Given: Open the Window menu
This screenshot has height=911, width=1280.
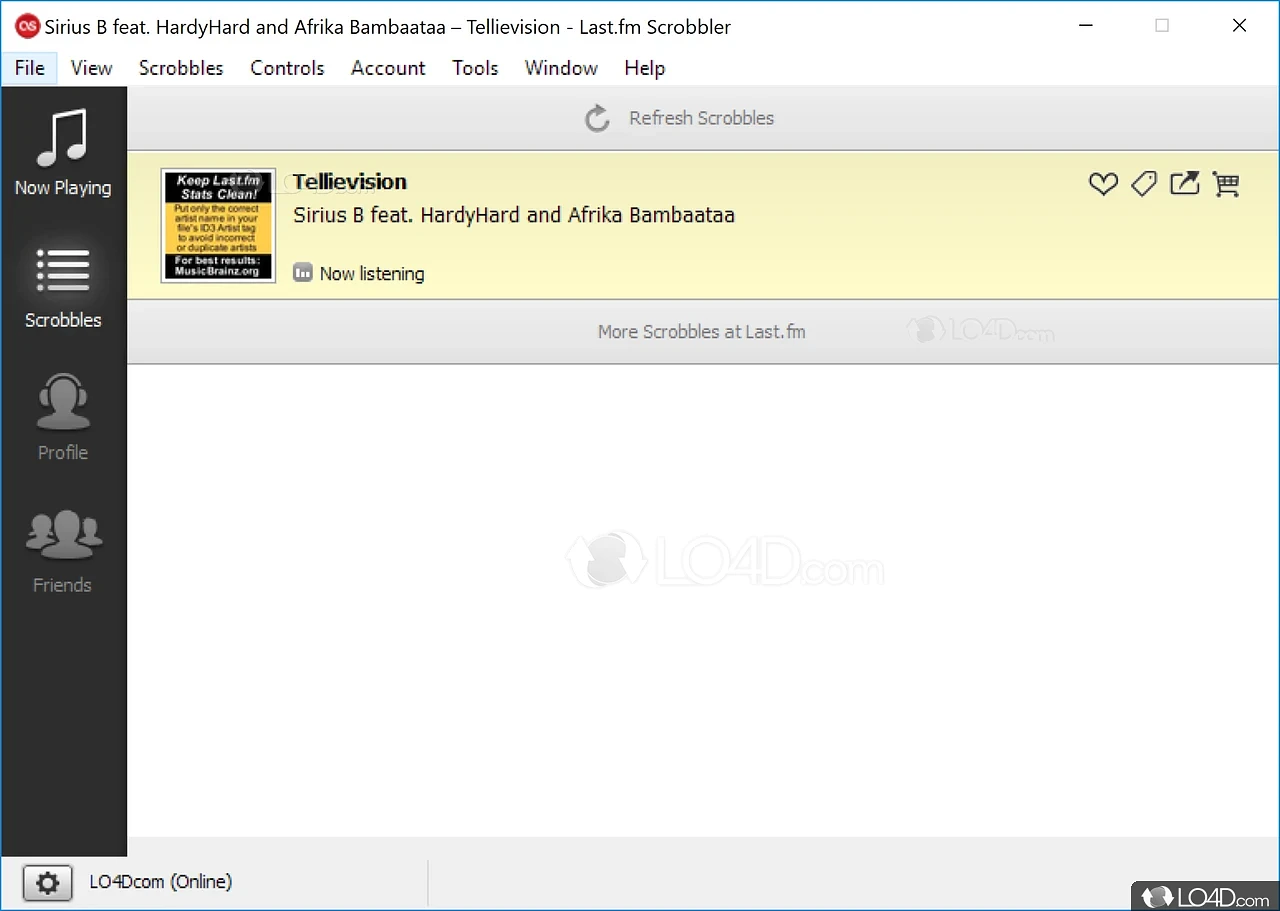Looking at the screenshot, I should 561,68.
